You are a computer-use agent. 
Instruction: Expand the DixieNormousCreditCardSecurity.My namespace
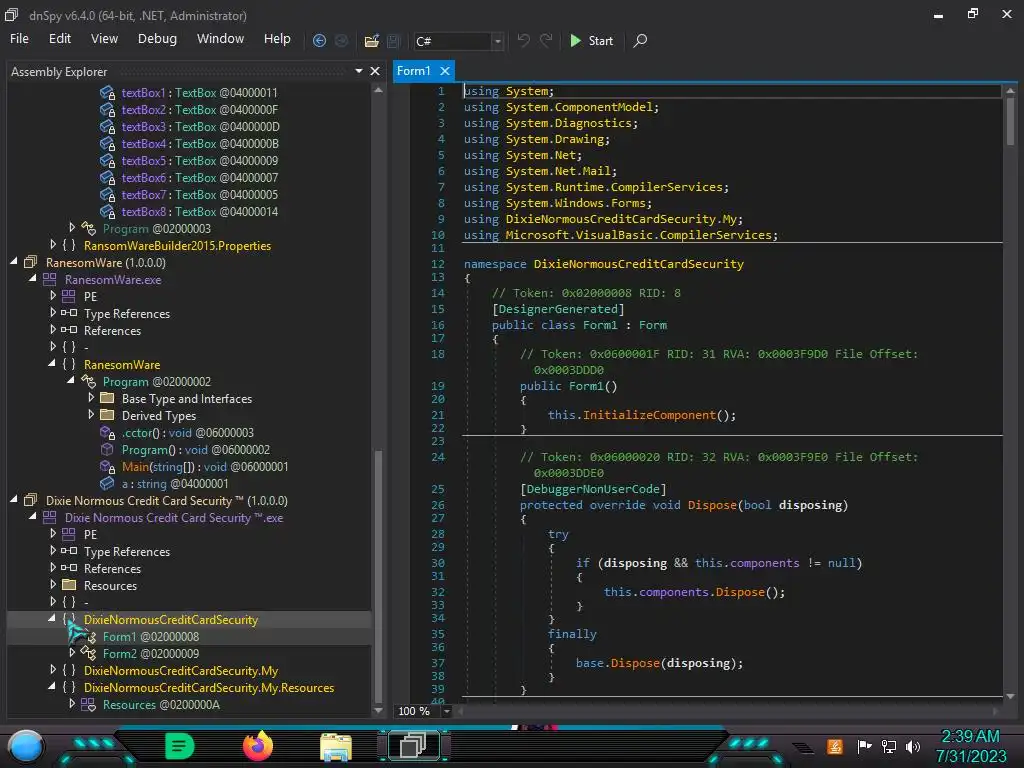point(53,669)
